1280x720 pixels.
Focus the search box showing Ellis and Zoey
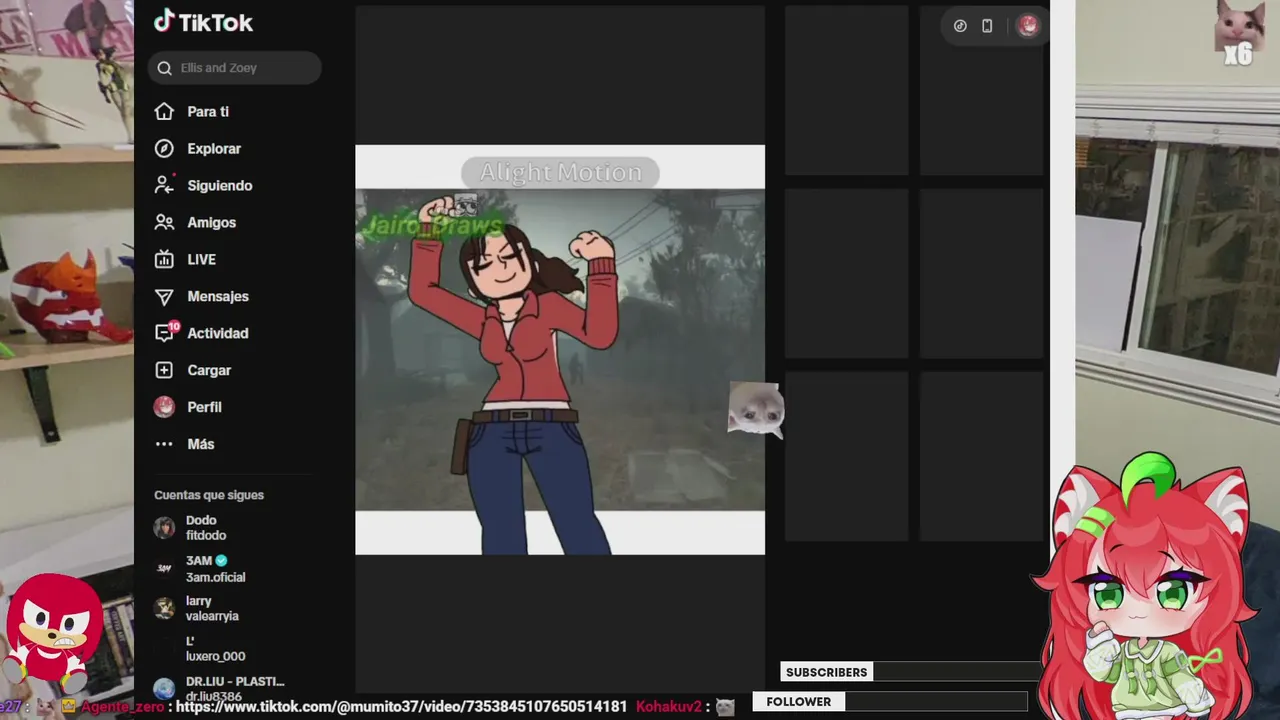[235, 68]
